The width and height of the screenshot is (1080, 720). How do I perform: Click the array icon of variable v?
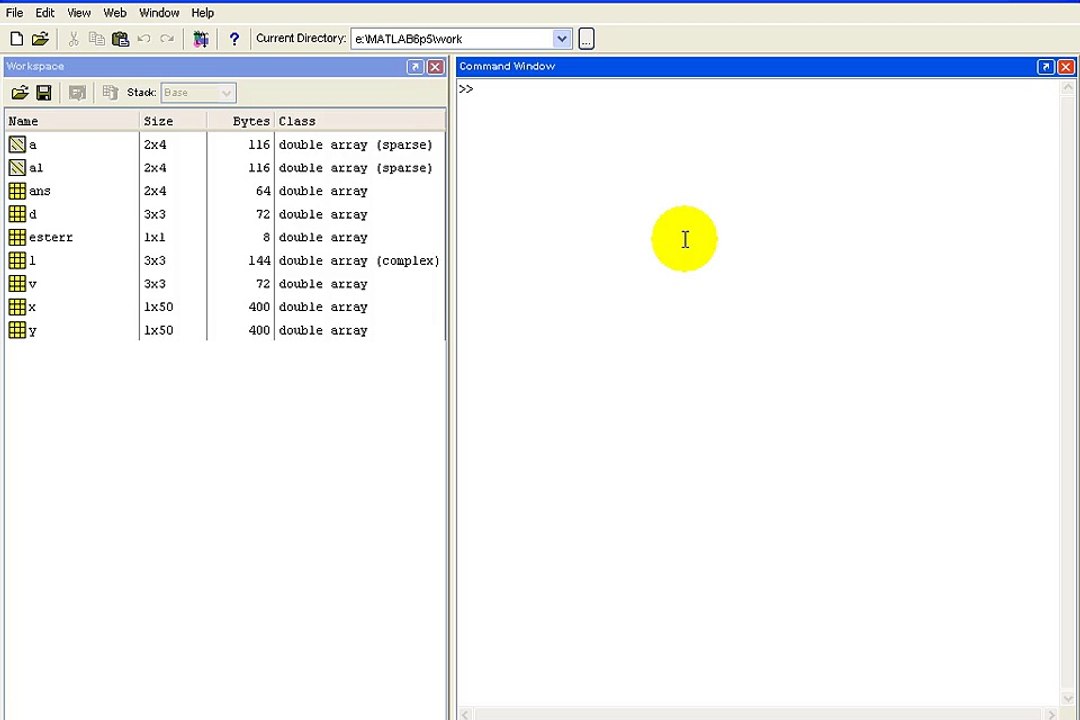17,284
